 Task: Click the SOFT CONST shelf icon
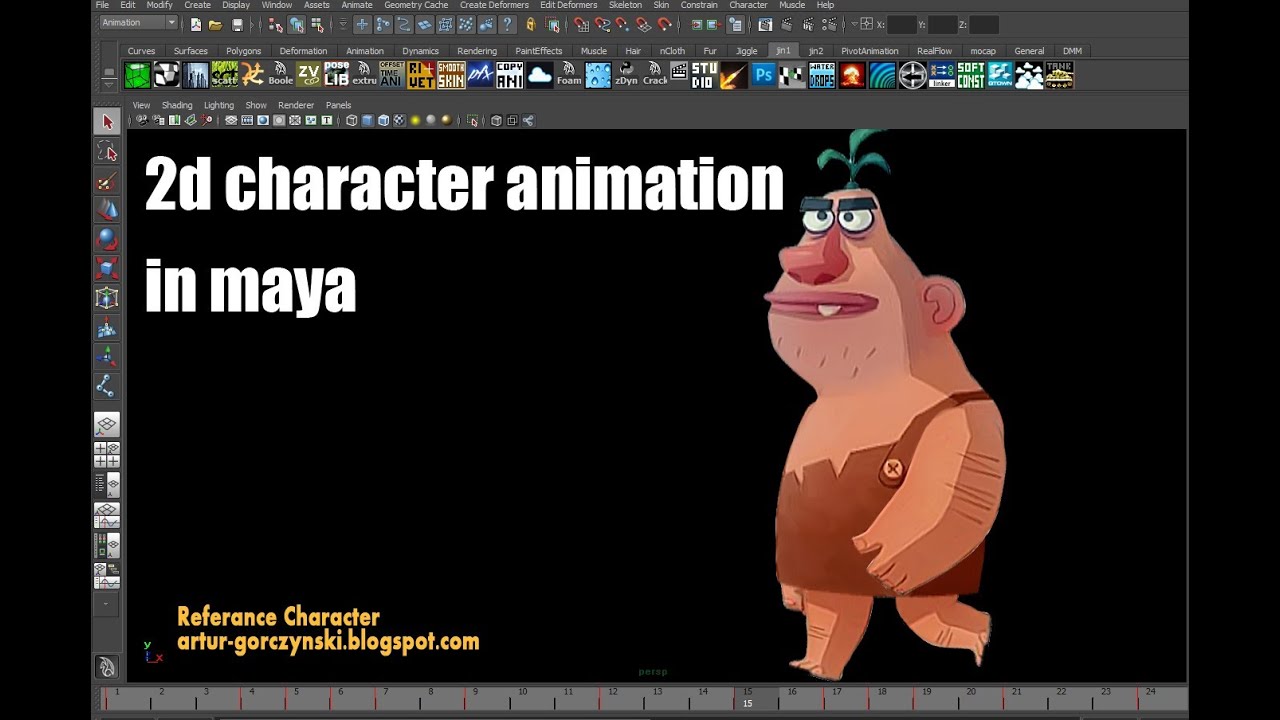(971, 75)
